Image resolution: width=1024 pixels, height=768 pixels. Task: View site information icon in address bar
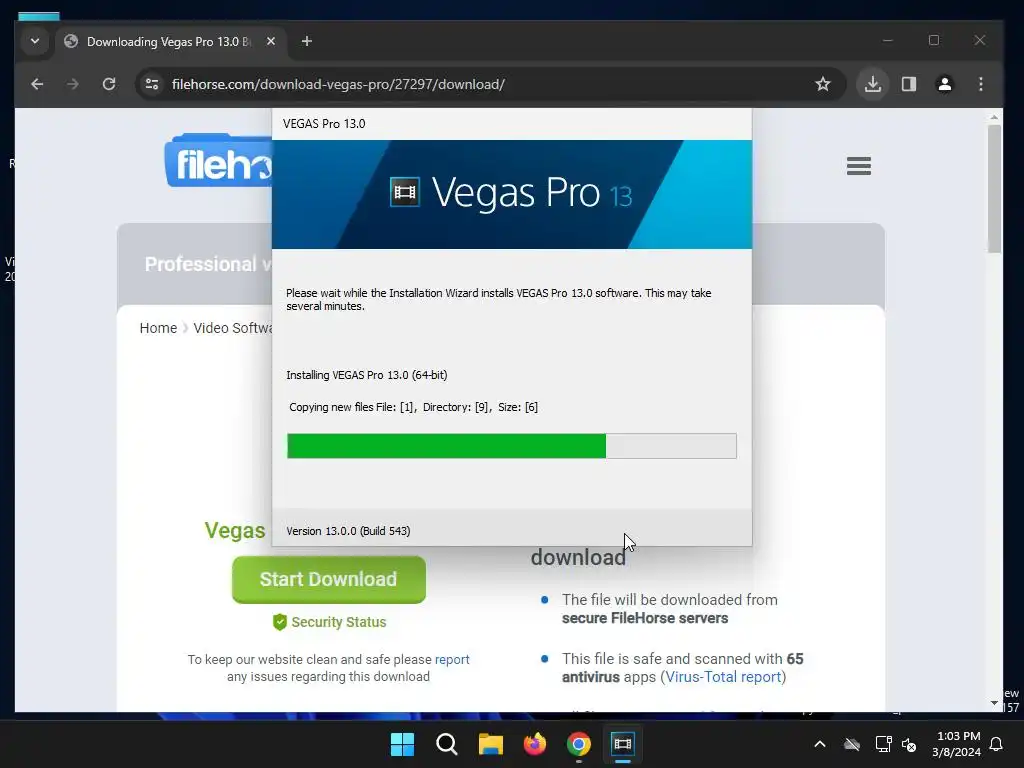(152, 84)
